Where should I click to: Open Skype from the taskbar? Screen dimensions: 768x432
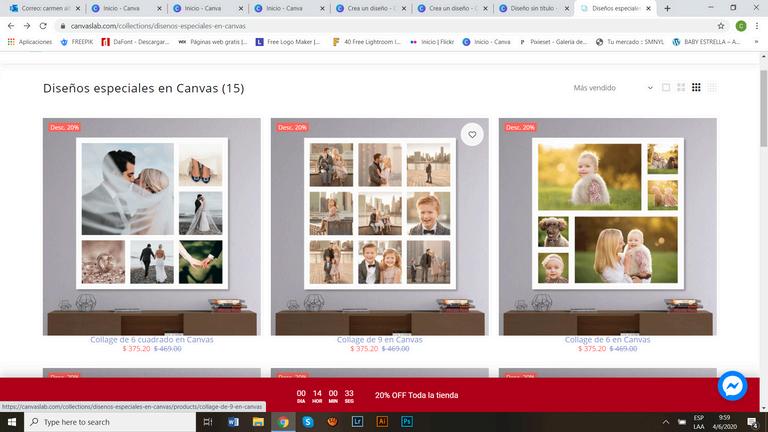pyautogui.click(x=308, y=422)
